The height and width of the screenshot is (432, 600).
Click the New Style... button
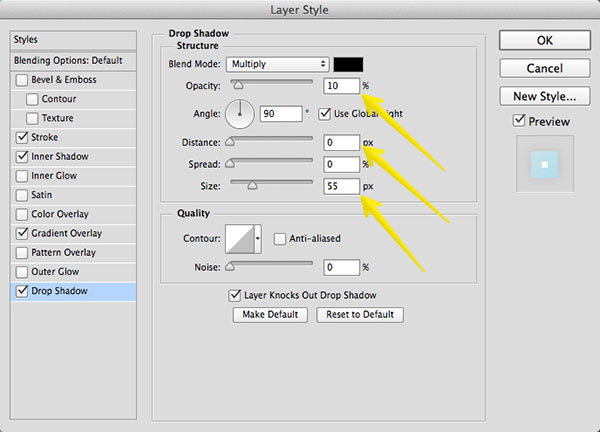click(x=542, y=97)
